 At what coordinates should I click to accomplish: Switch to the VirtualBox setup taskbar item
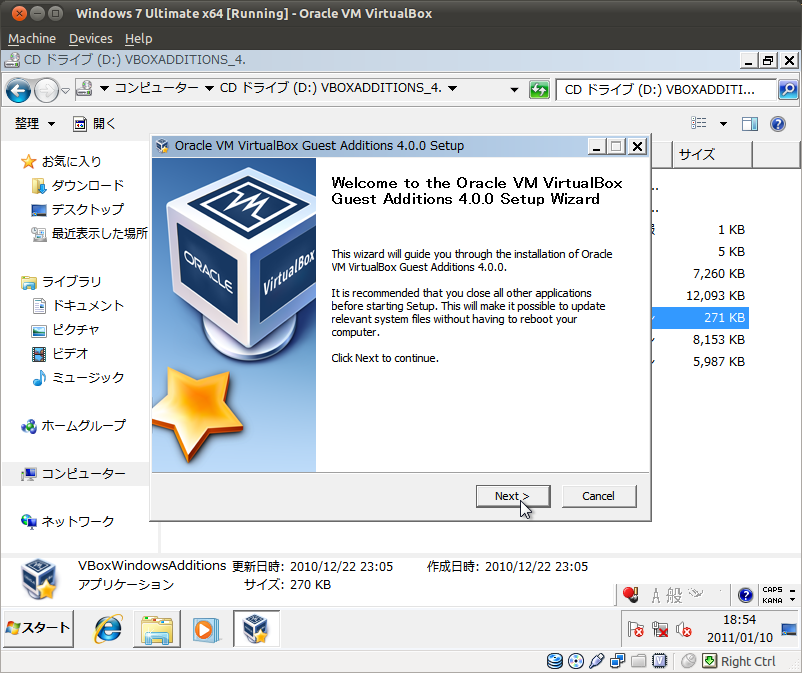click(x=256, y=629)
